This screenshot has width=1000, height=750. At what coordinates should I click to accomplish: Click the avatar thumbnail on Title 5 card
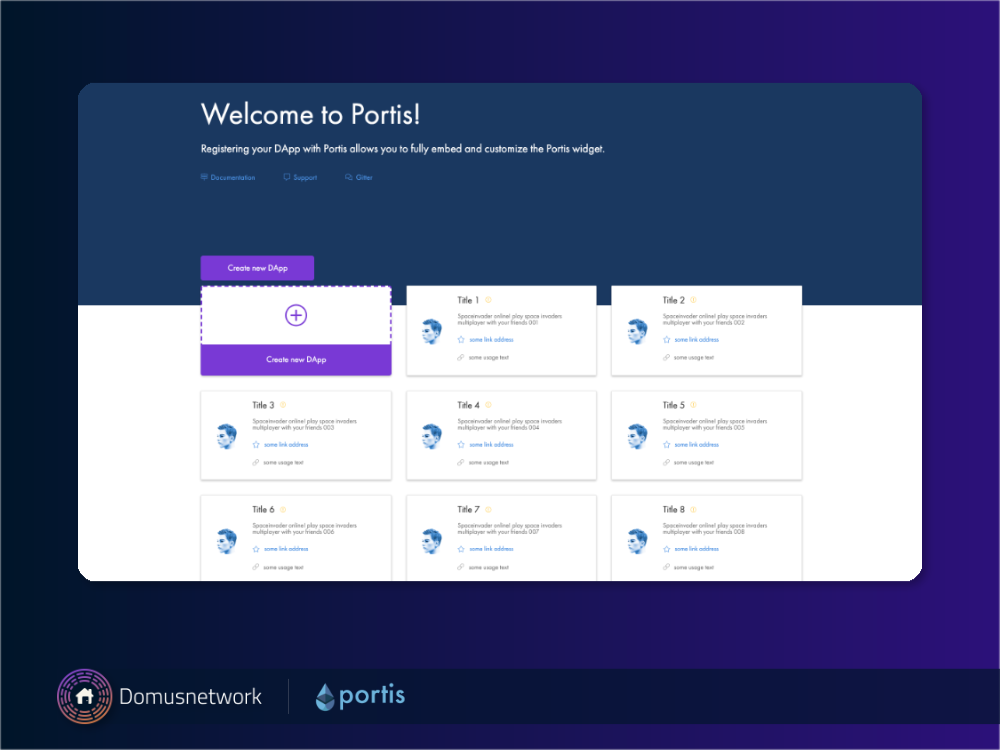(x=637, y=436)
